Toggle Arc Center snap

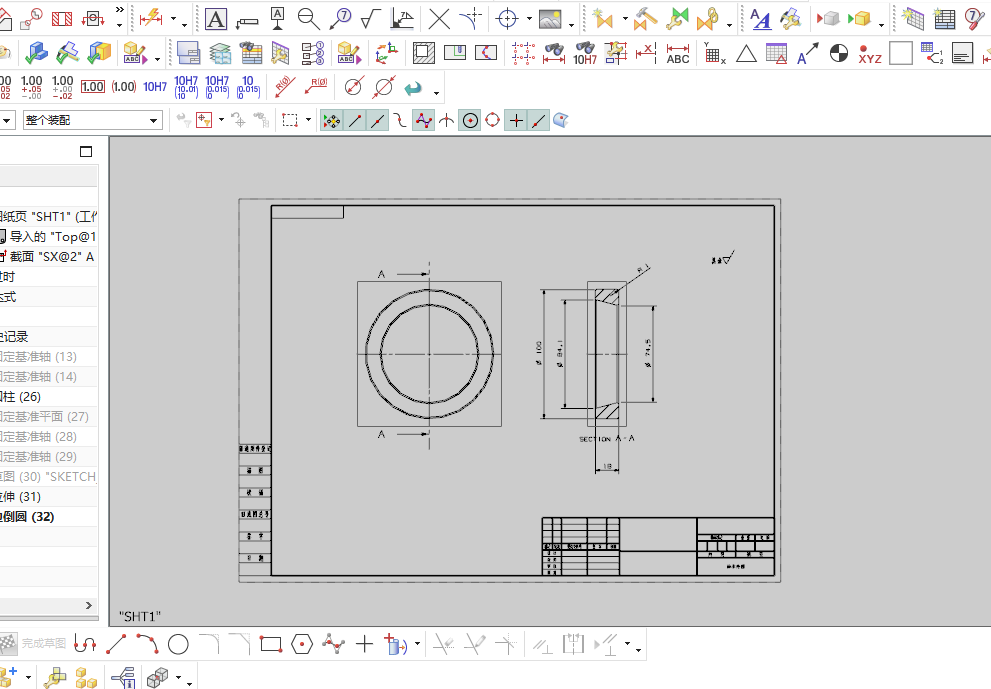point(470,120)
